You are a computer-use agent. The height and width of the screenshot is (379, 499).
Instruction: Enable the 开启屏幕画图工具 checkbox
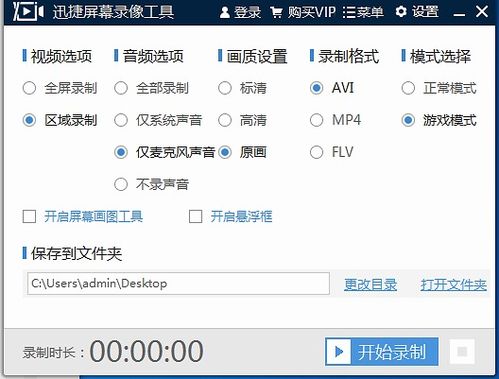[29, 216]
